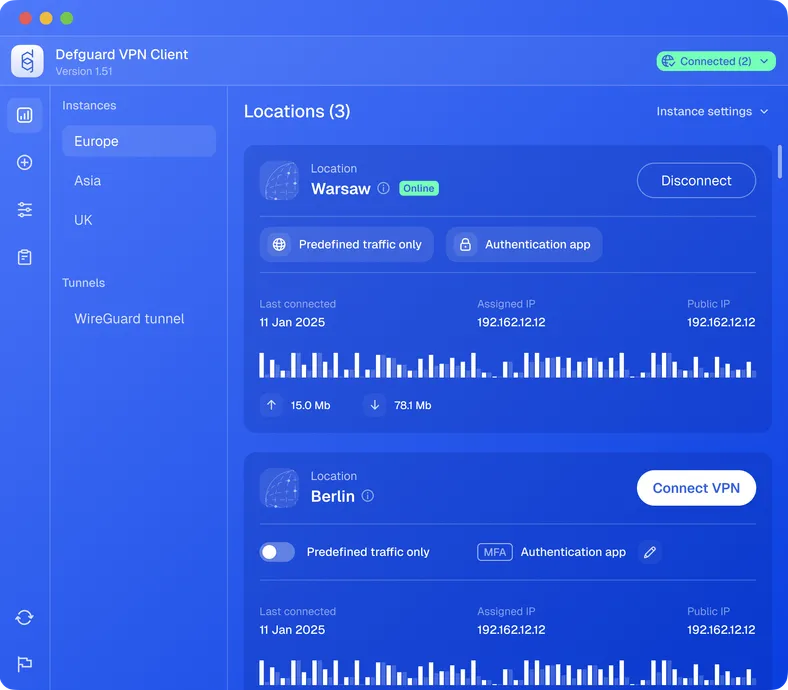Click the Tunnels section header
Image resolution: width=788 pixels, height=690 pixels.
83,283
